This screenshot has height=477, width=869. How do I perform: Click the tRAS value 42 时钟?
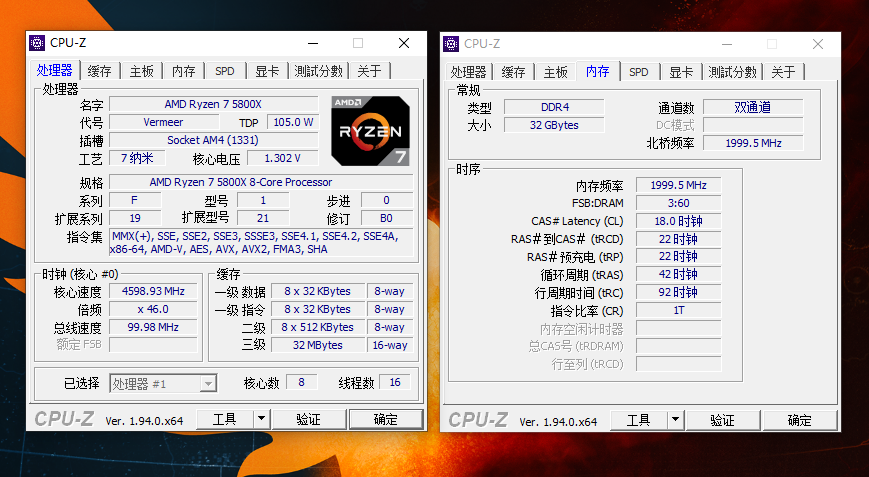pyautogui.click(x=679, y=274)
